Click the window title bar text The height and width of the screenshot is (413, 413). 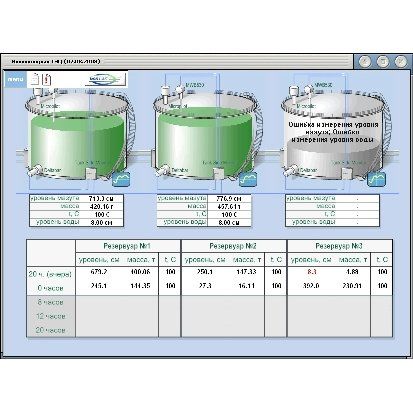click(56, 62)
